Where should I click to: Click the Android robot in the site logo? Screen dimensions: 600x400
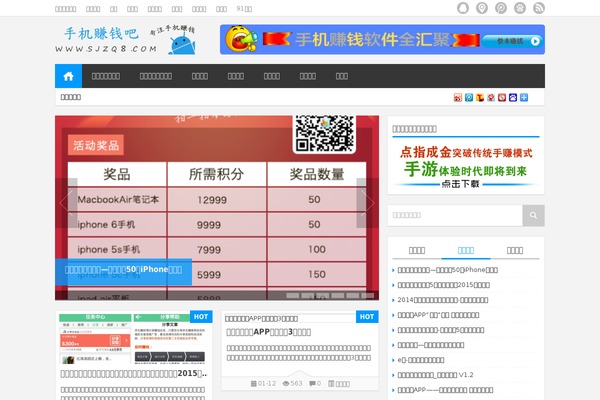click(x=181, y=44)
